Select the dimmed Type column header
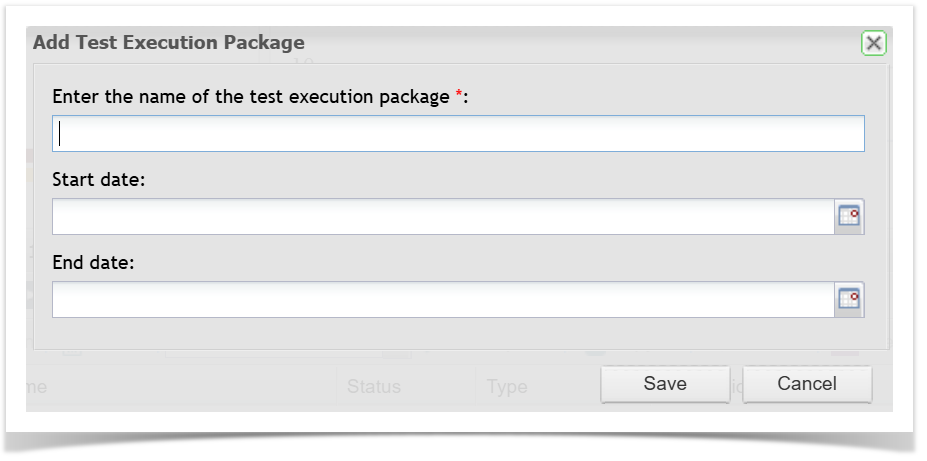 [507, 386]
